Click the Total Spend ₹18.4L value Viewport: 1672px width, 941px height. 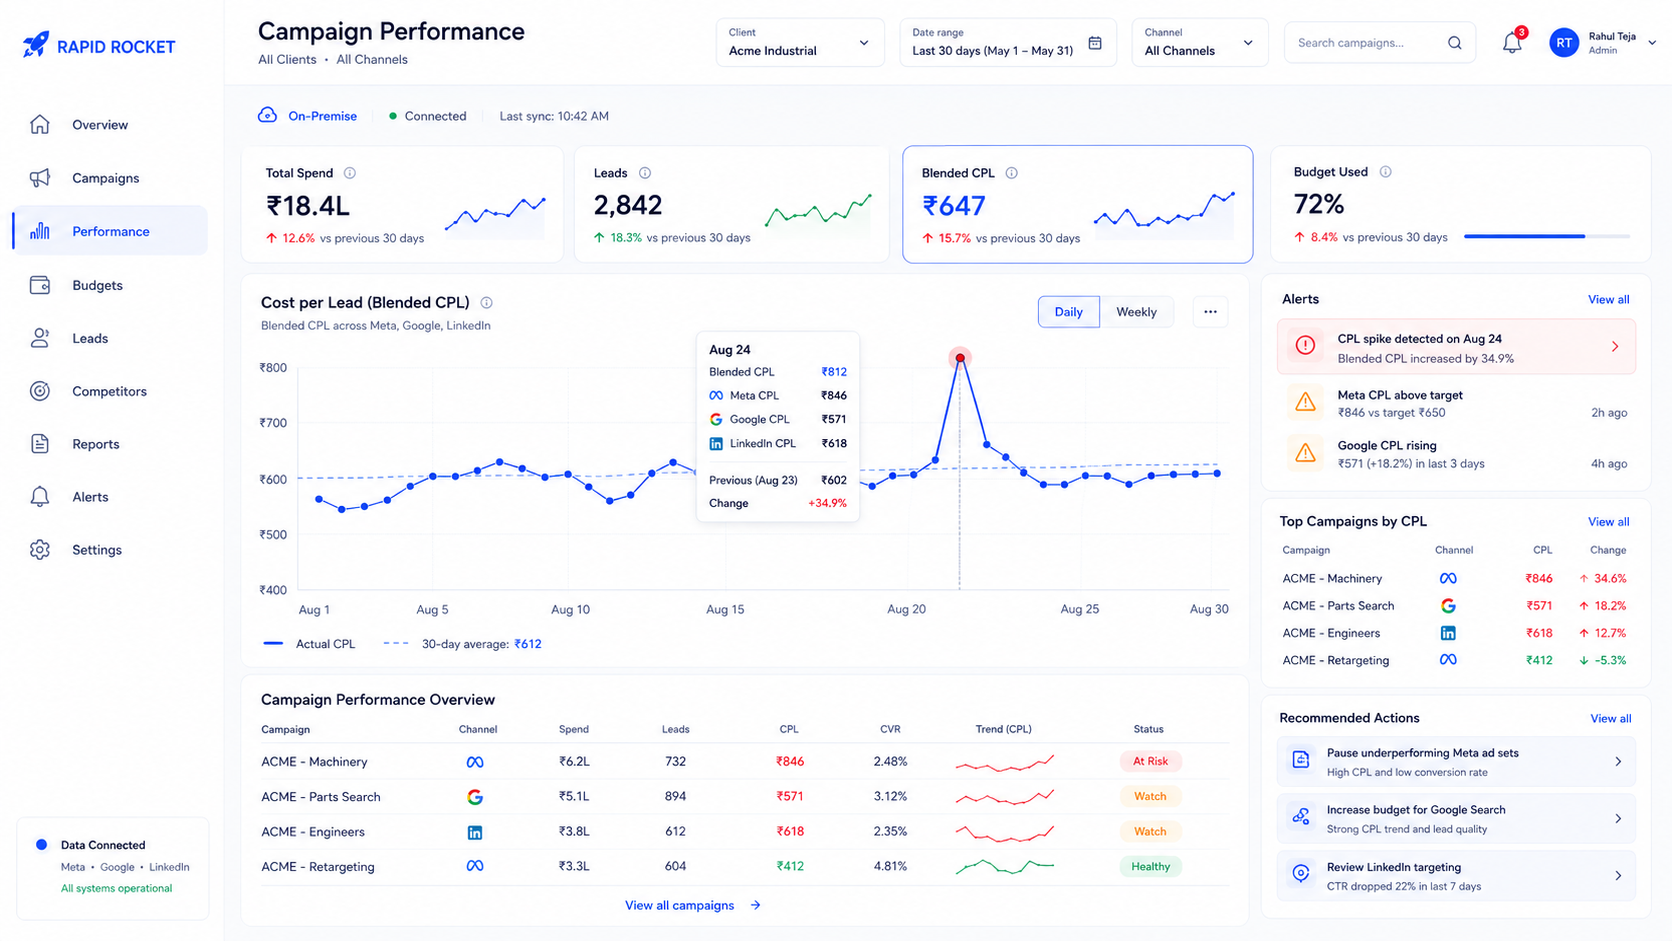307,206
